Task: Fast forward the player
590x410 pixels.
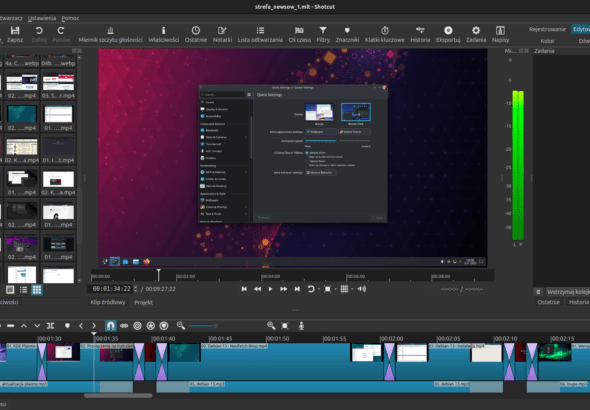Action: pyautogui.click(x=283, y=289)
